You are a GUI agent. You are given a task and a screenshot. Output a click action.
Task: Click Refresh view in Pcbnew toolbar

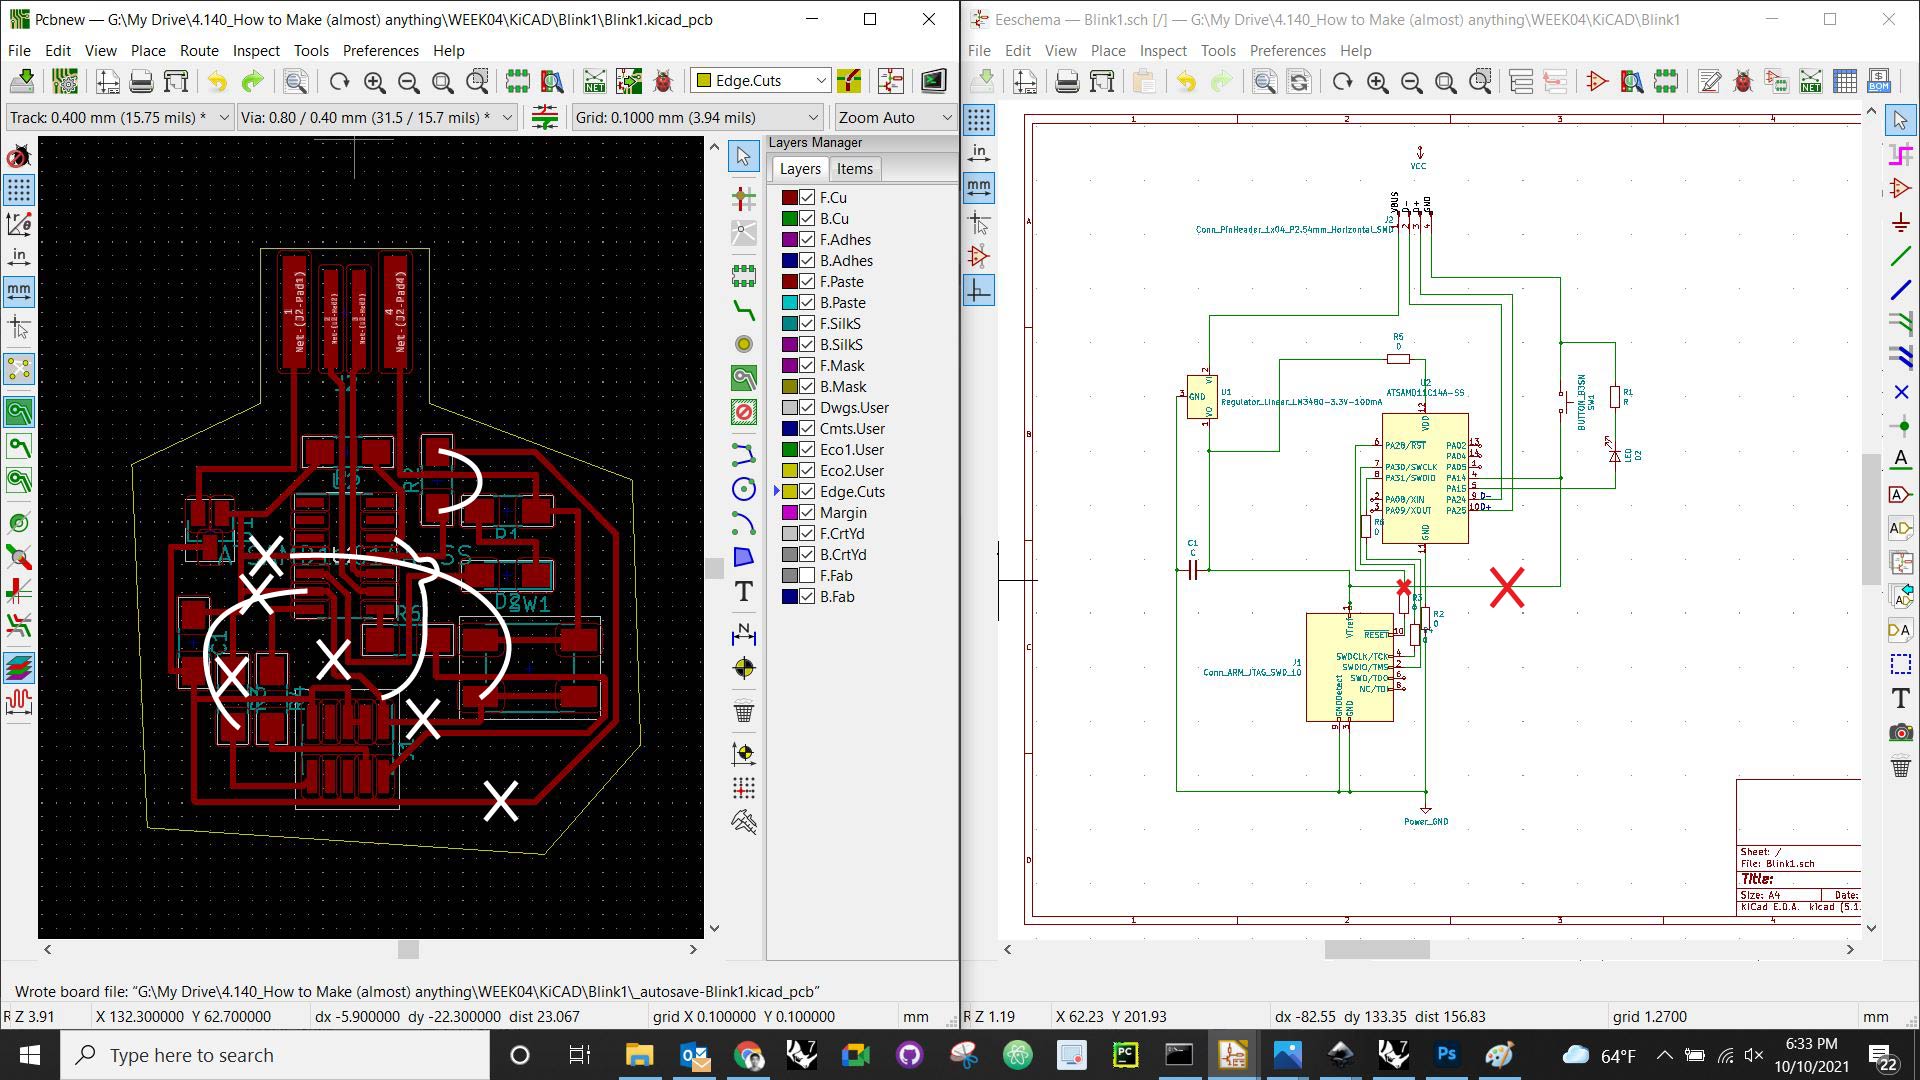[x=340, y=81]
